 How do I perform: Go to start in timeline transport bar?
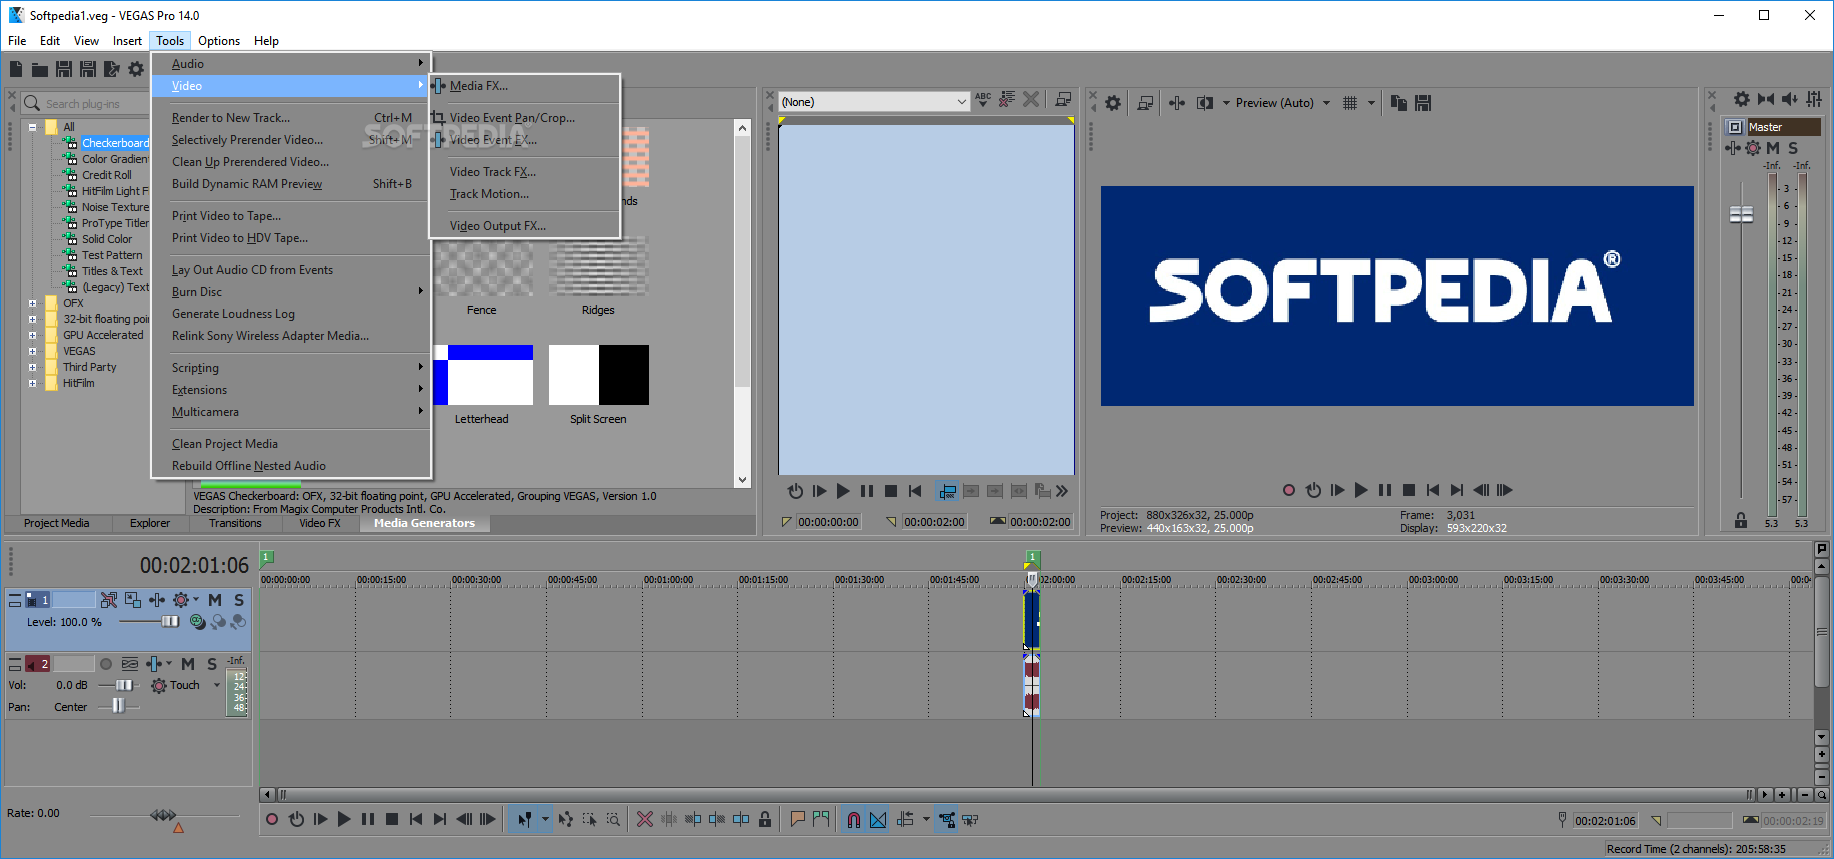[x=416, y=819]
